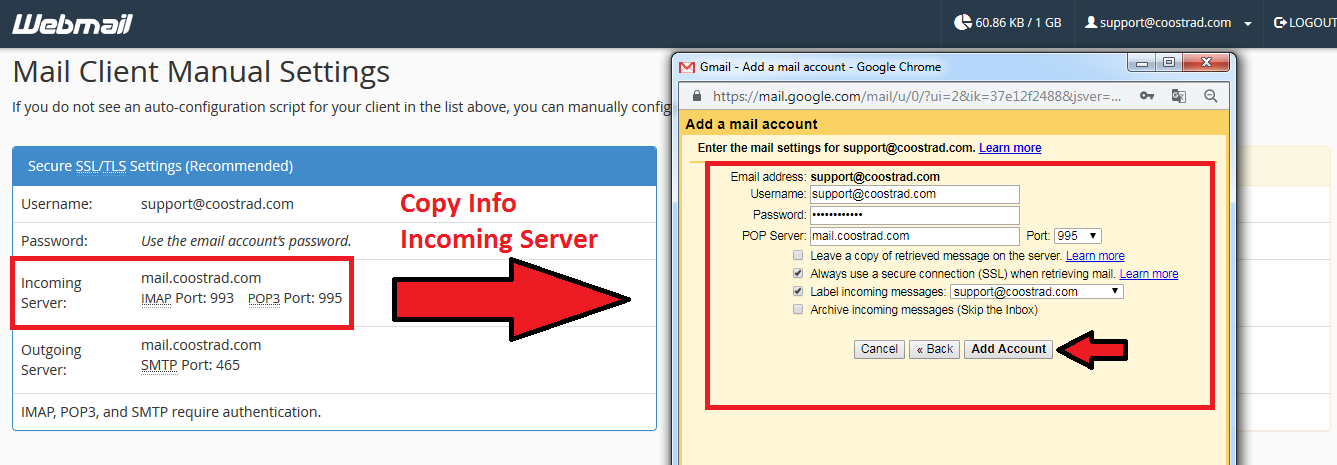The image size is (1337, 465).
Task: Click the Add a mail account popup heading
Action: (x=752, y=124)
